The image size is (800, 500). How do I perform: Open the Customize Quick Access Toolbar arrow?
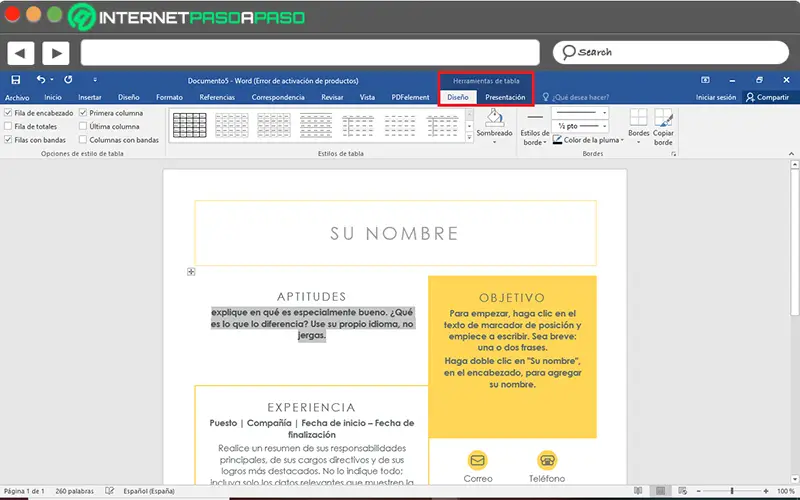tap(95, 80)
